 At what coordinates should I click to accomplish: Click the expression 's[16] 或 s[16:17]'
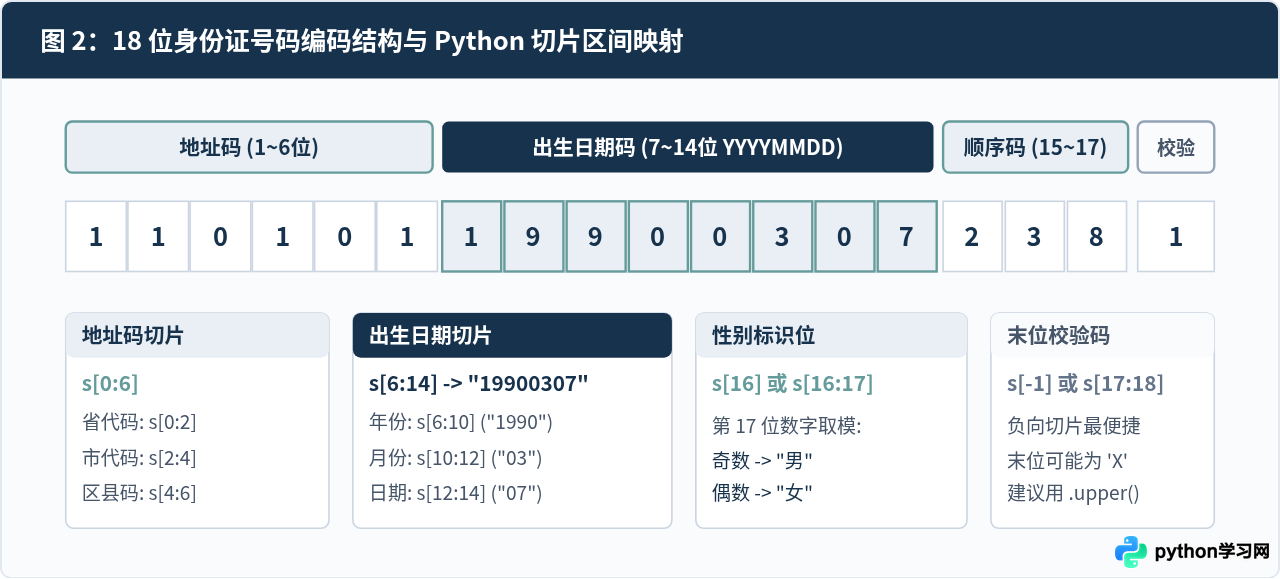pyautogui.click(x=792, y=384)
